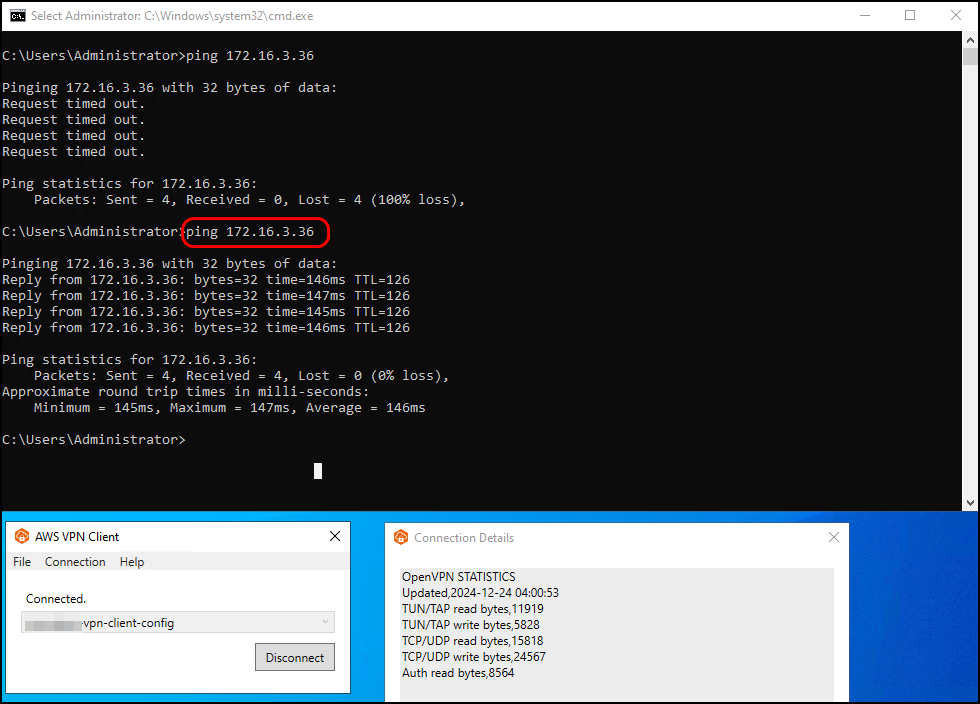Screen dimensions: 980x704
Task: Close the Connection Details window
Action: click(x=834, y=537)
